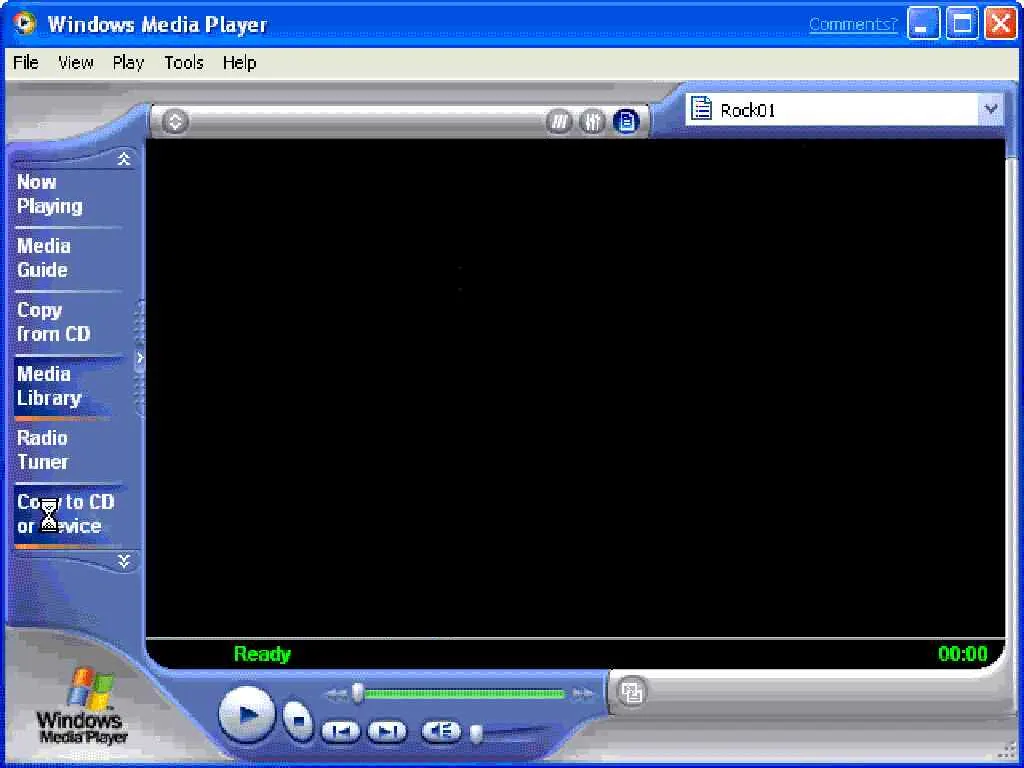Screen dimensions: 1024x768
Task: Skip to next track
Action: coord(388,731)
